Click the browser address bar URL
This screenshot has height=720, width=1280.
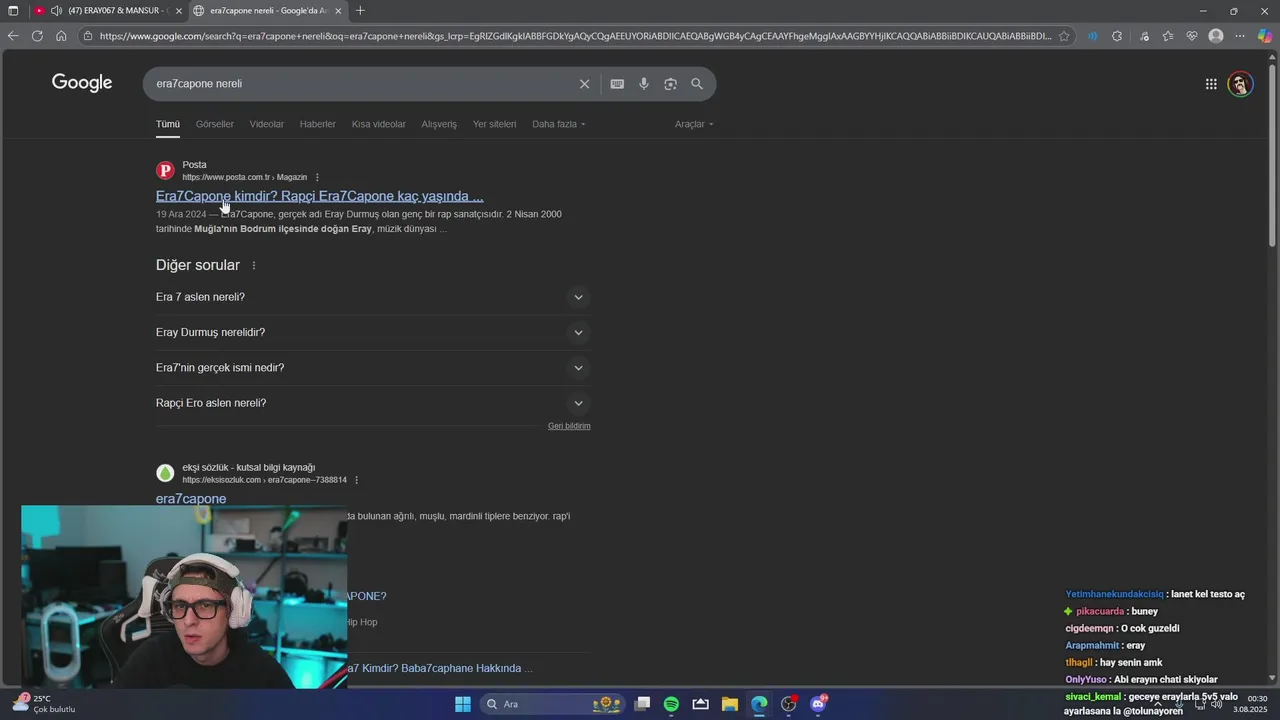coord(575,36)
